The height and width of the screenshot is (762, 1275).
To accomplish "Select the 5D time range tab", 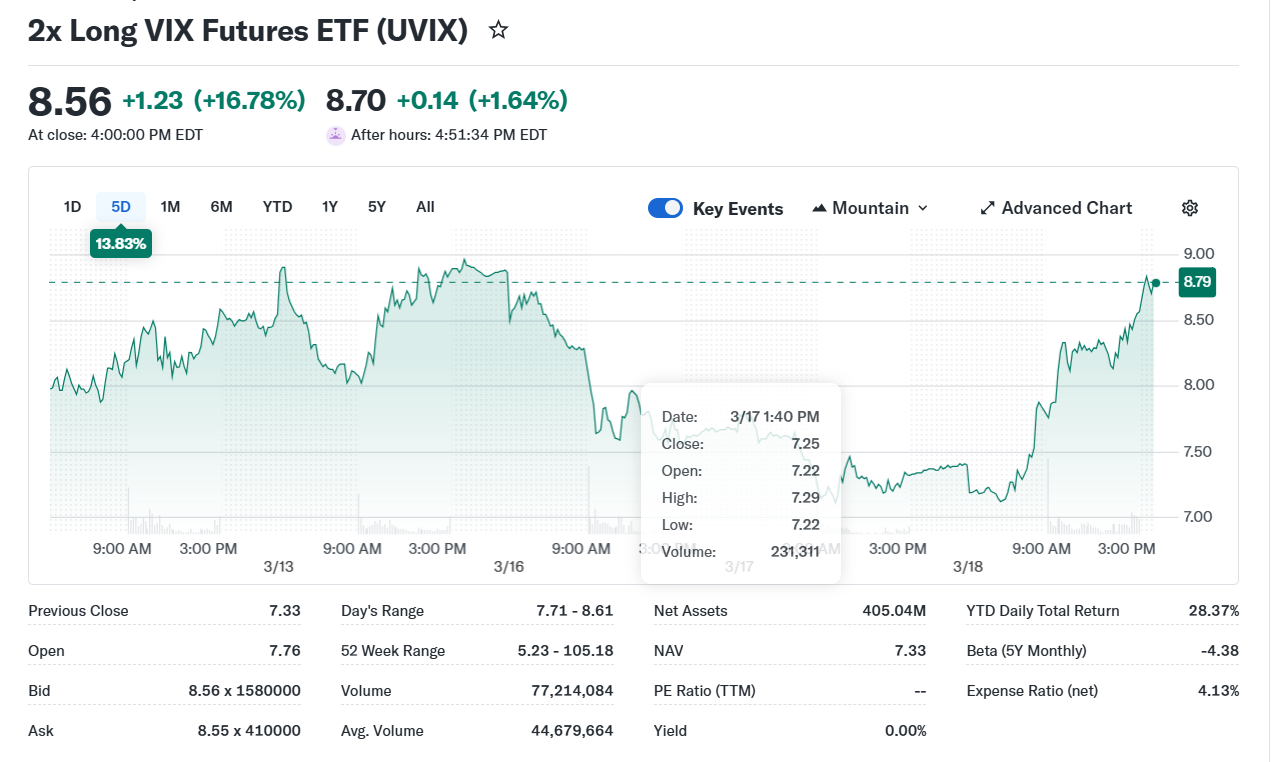I will pyautogui.click(x=121, y=207).
